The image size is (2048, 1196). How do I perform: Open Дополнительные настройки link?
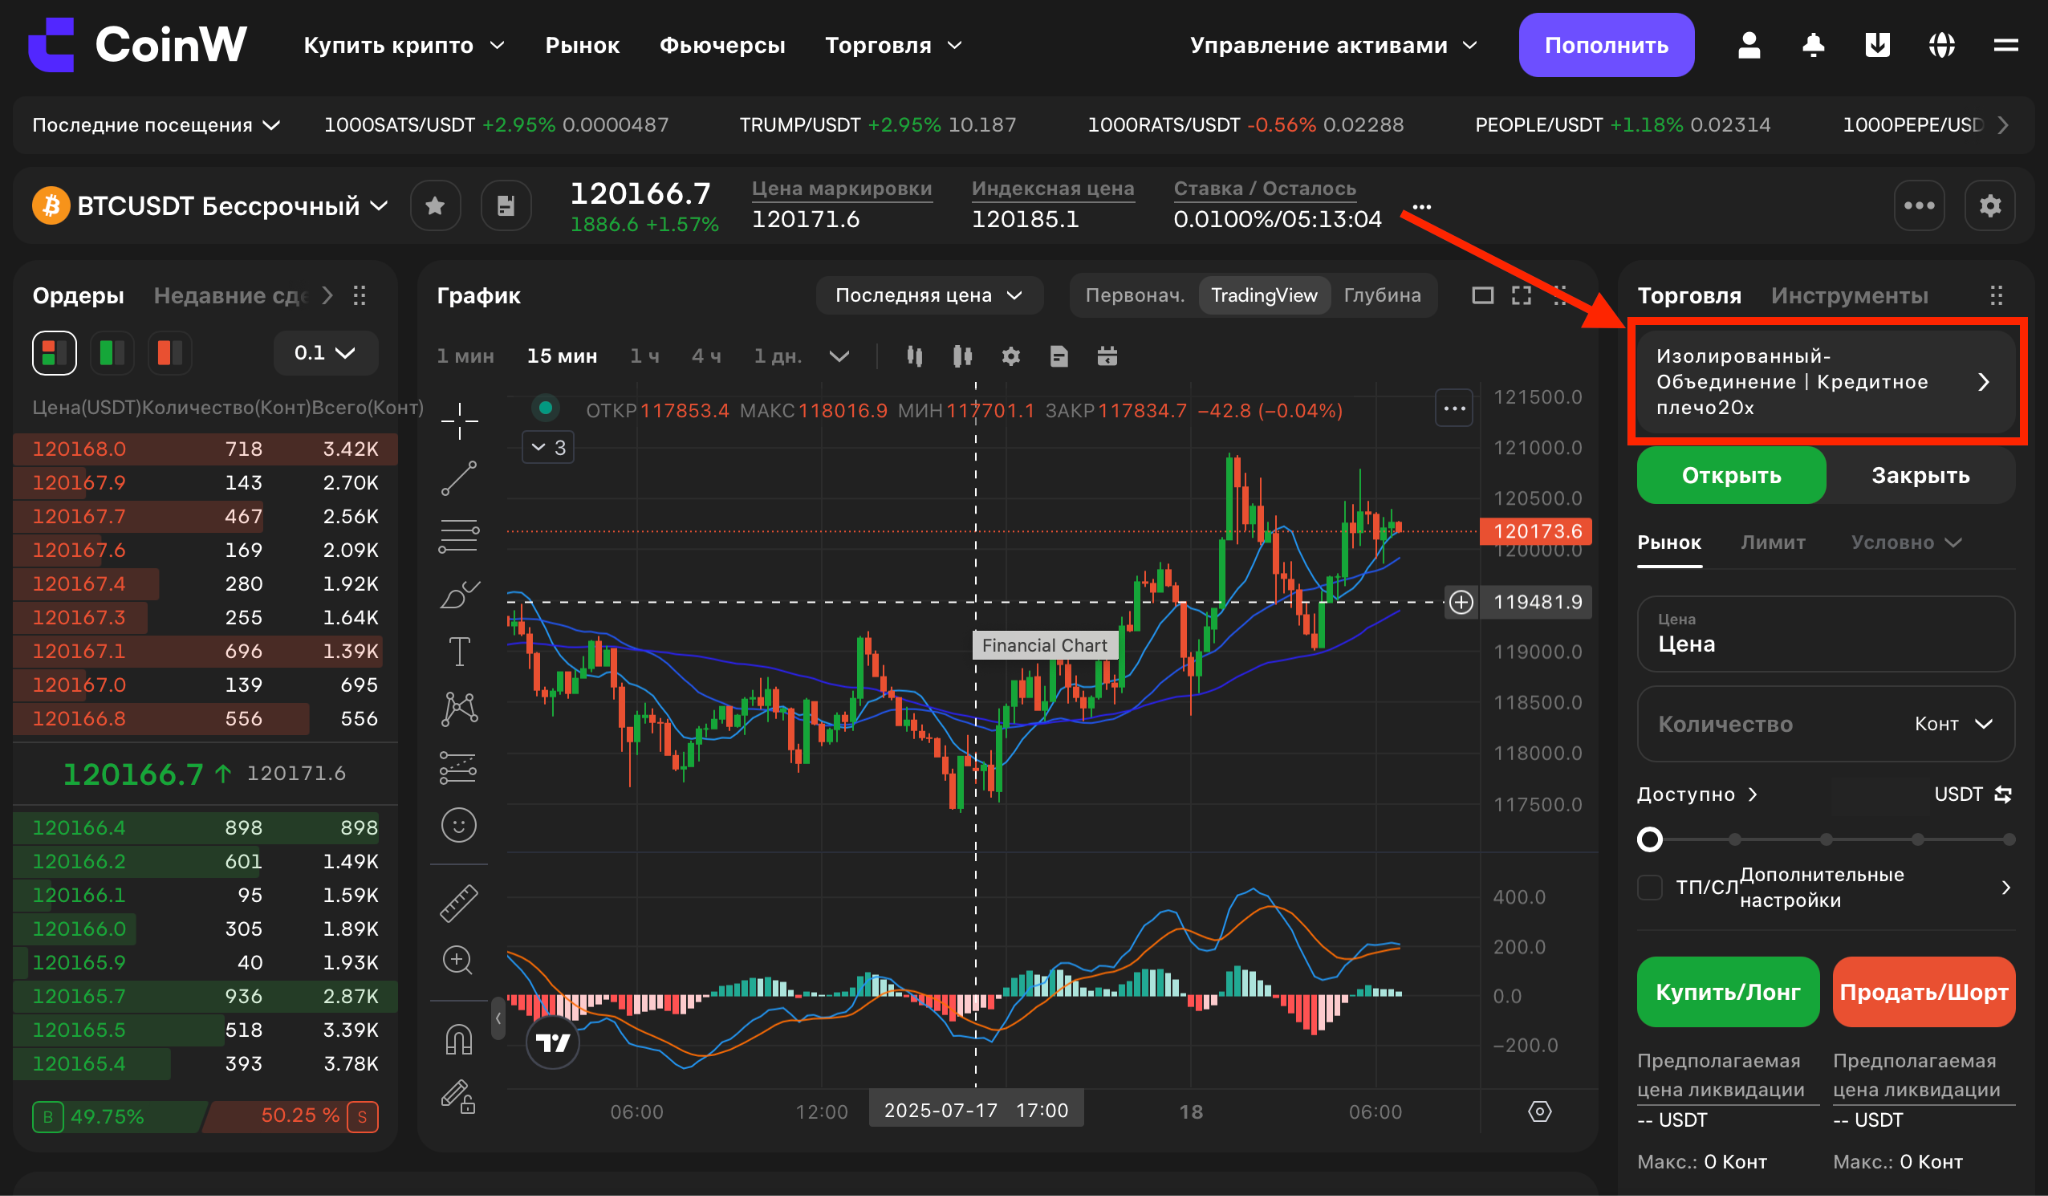click(1876, 887)
